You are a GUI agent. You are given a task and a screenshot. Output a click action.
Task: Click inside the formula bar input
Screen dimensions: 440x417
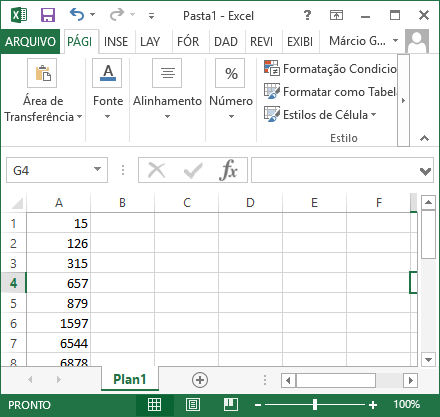click(335, 170)
